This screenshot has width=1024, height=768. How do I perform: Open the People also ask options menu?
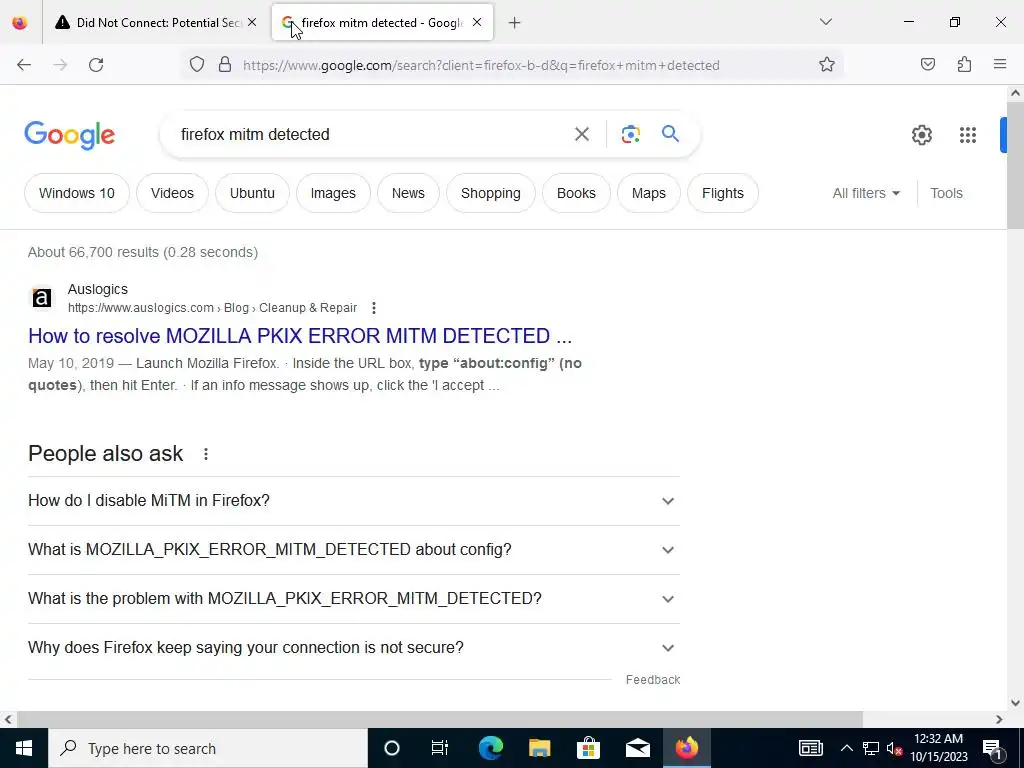[x=206, y=454]
